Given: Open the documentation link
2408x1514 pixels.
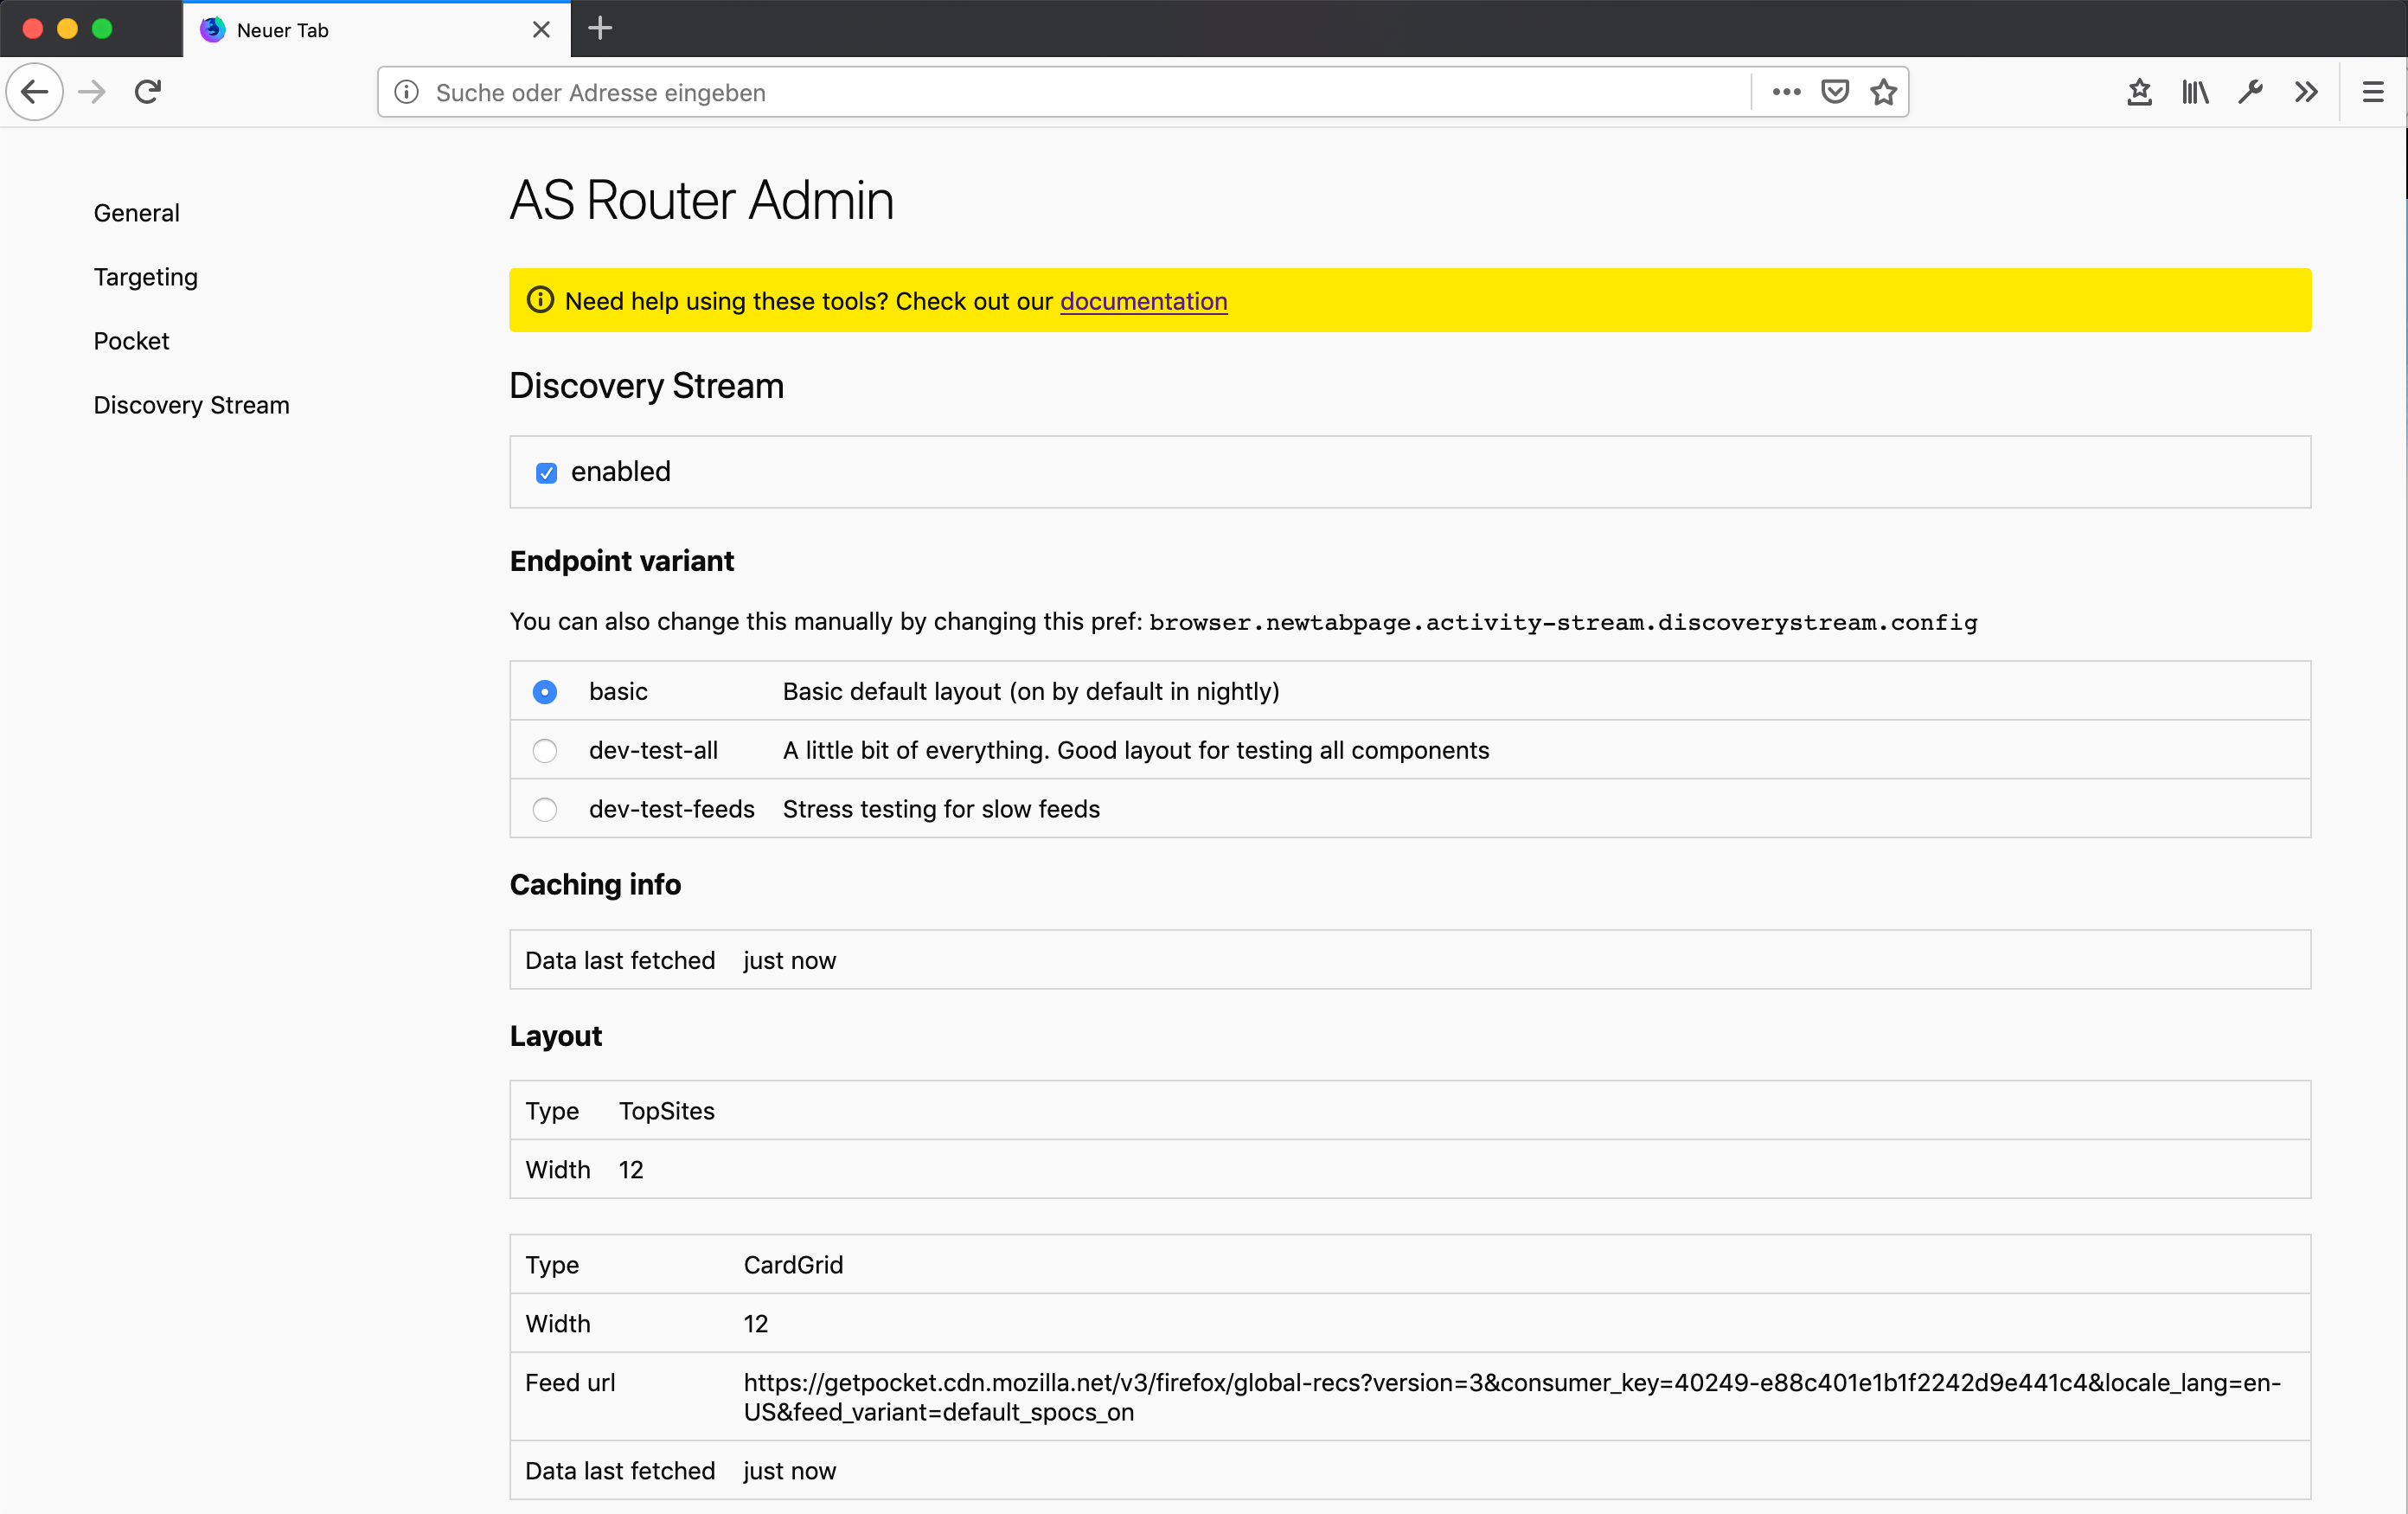Looking at the screenshot, I should [x=1143, y=301].
